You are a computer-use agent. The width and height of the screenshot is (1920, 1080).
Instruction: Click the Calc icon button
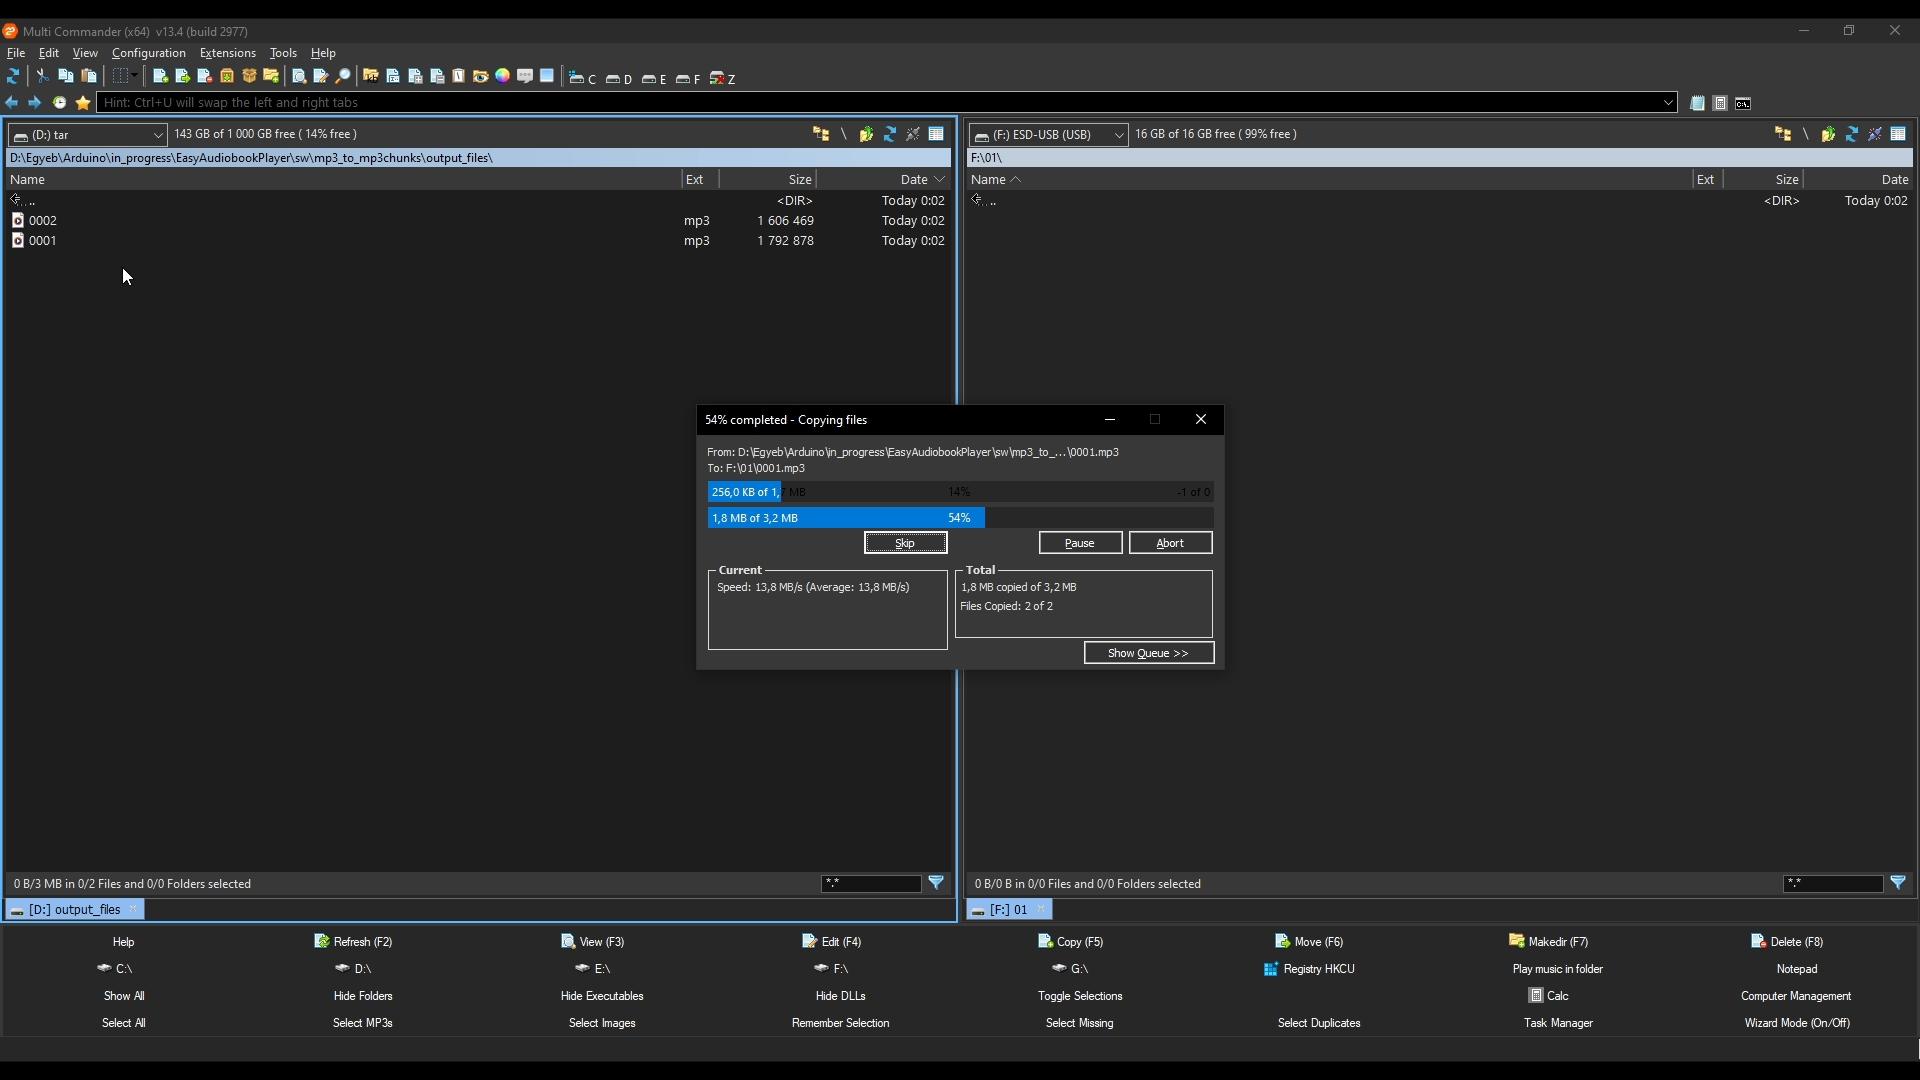coord(1534,994)
